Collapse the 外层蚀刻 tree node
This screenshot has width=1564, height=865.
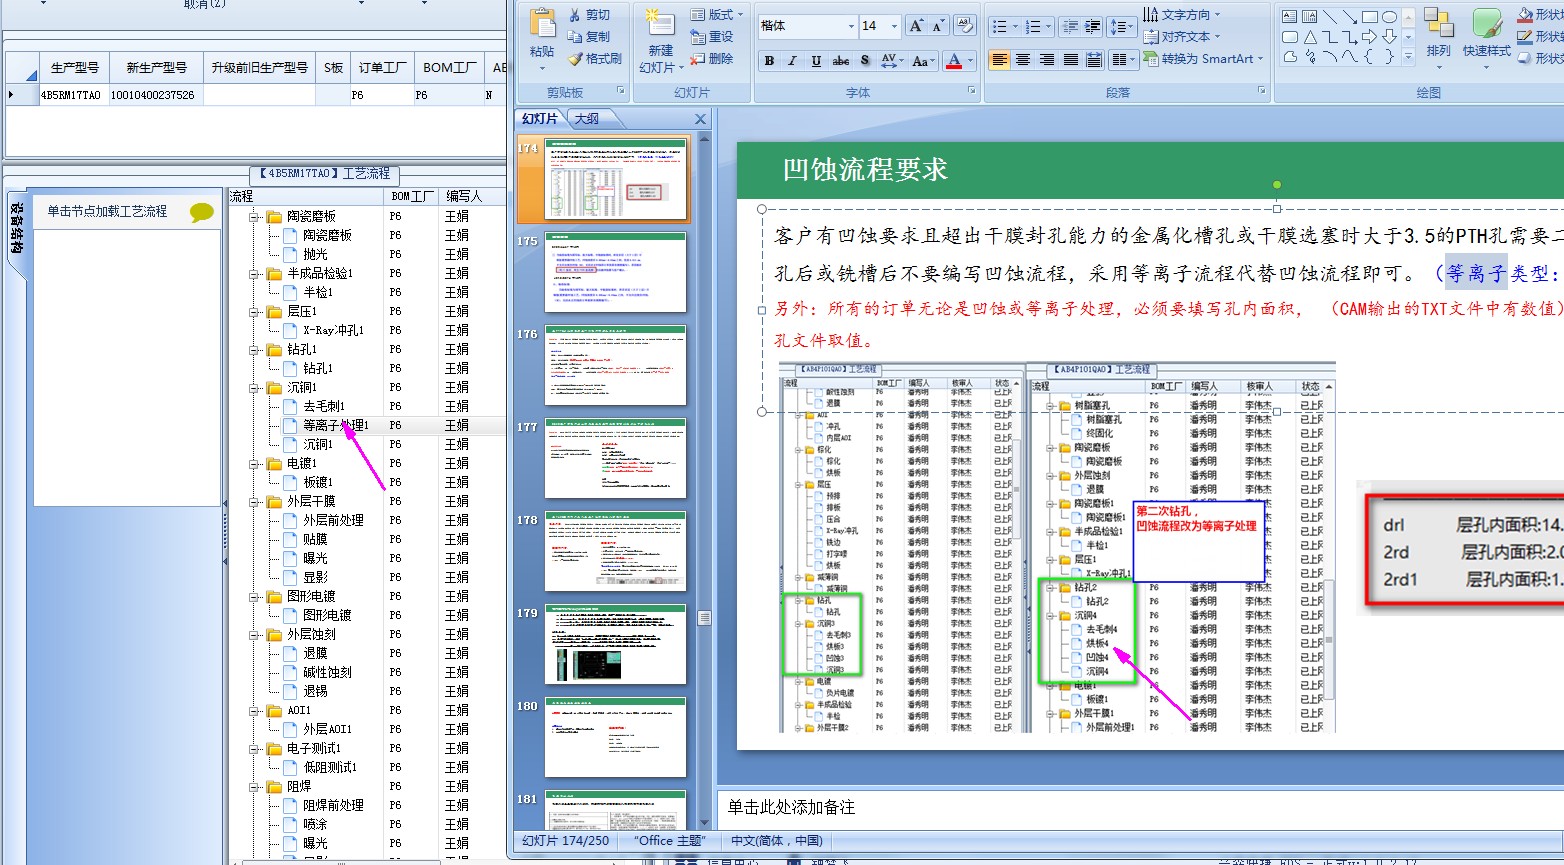coord(255,635)
